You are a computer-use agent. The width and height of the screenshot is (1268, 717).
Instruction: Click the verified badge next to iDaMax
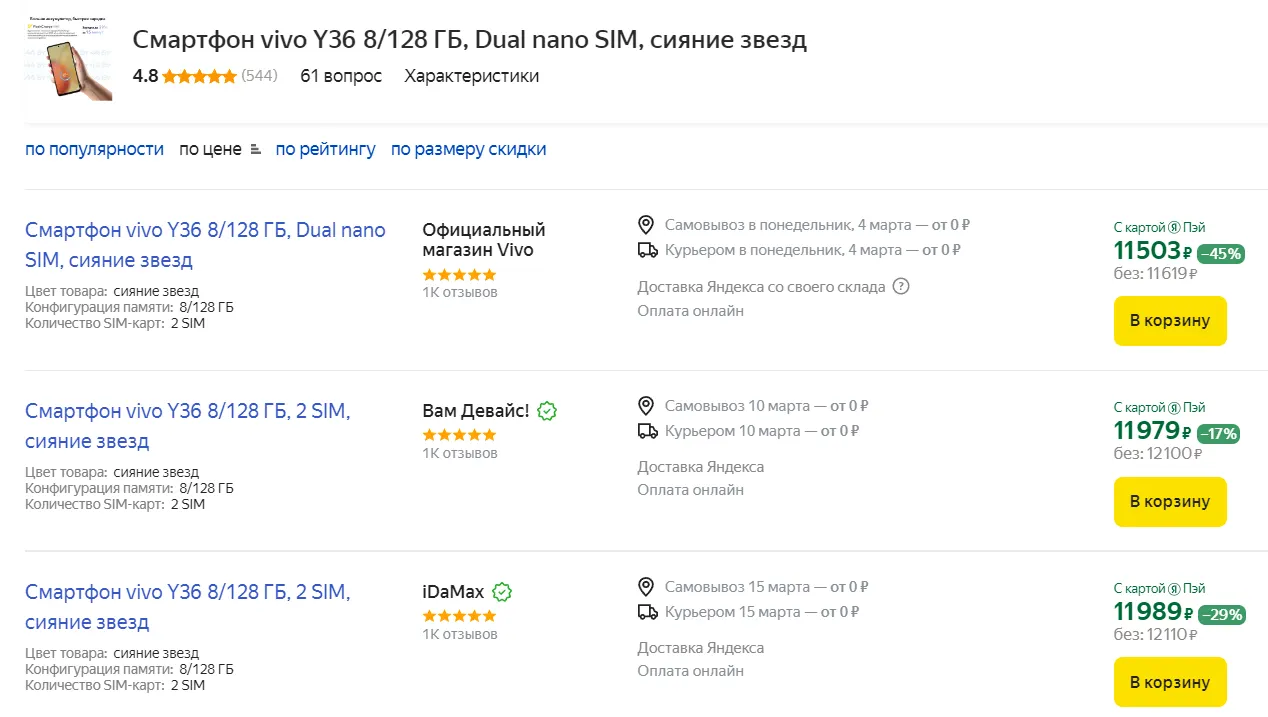click(502, 592)
